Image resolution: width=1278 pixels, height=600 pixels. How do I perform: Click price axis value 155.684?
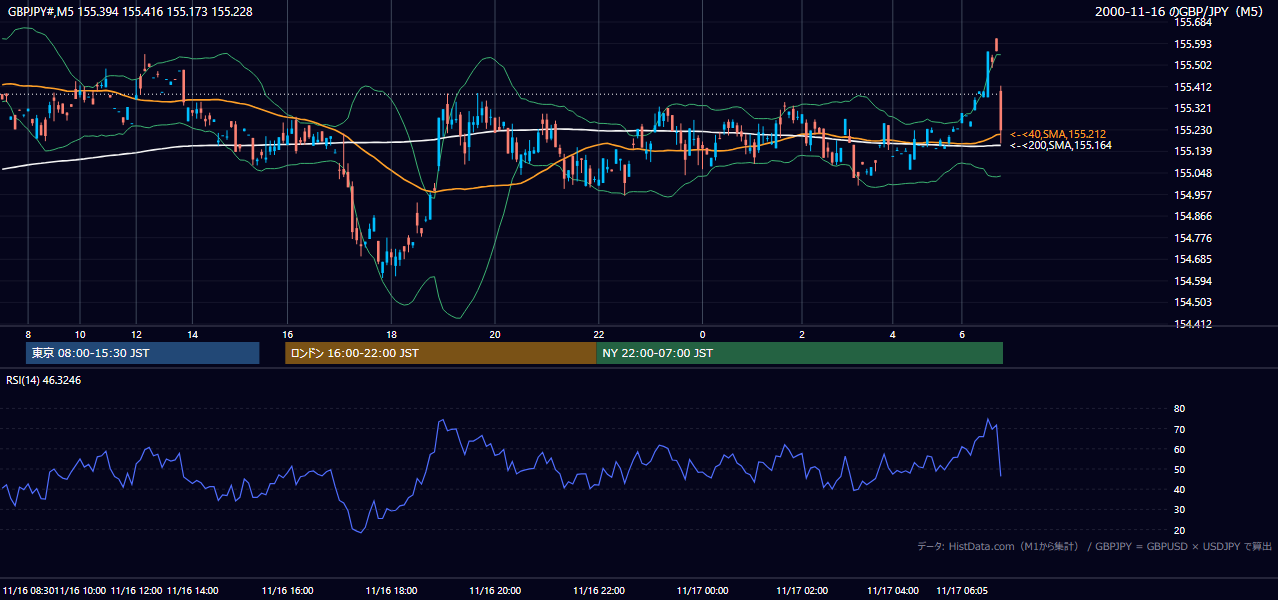[x=1192, y=22]
